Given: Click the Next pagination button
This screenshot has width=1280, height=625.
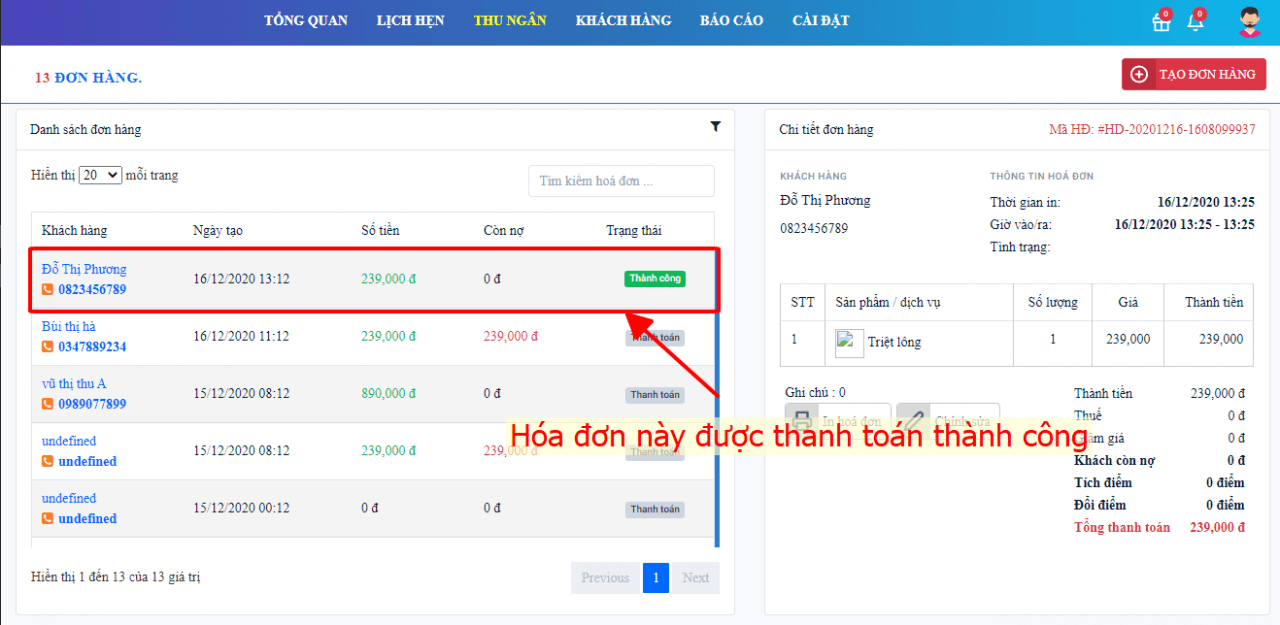Looking at the screenshot, I should click(695, 578).
